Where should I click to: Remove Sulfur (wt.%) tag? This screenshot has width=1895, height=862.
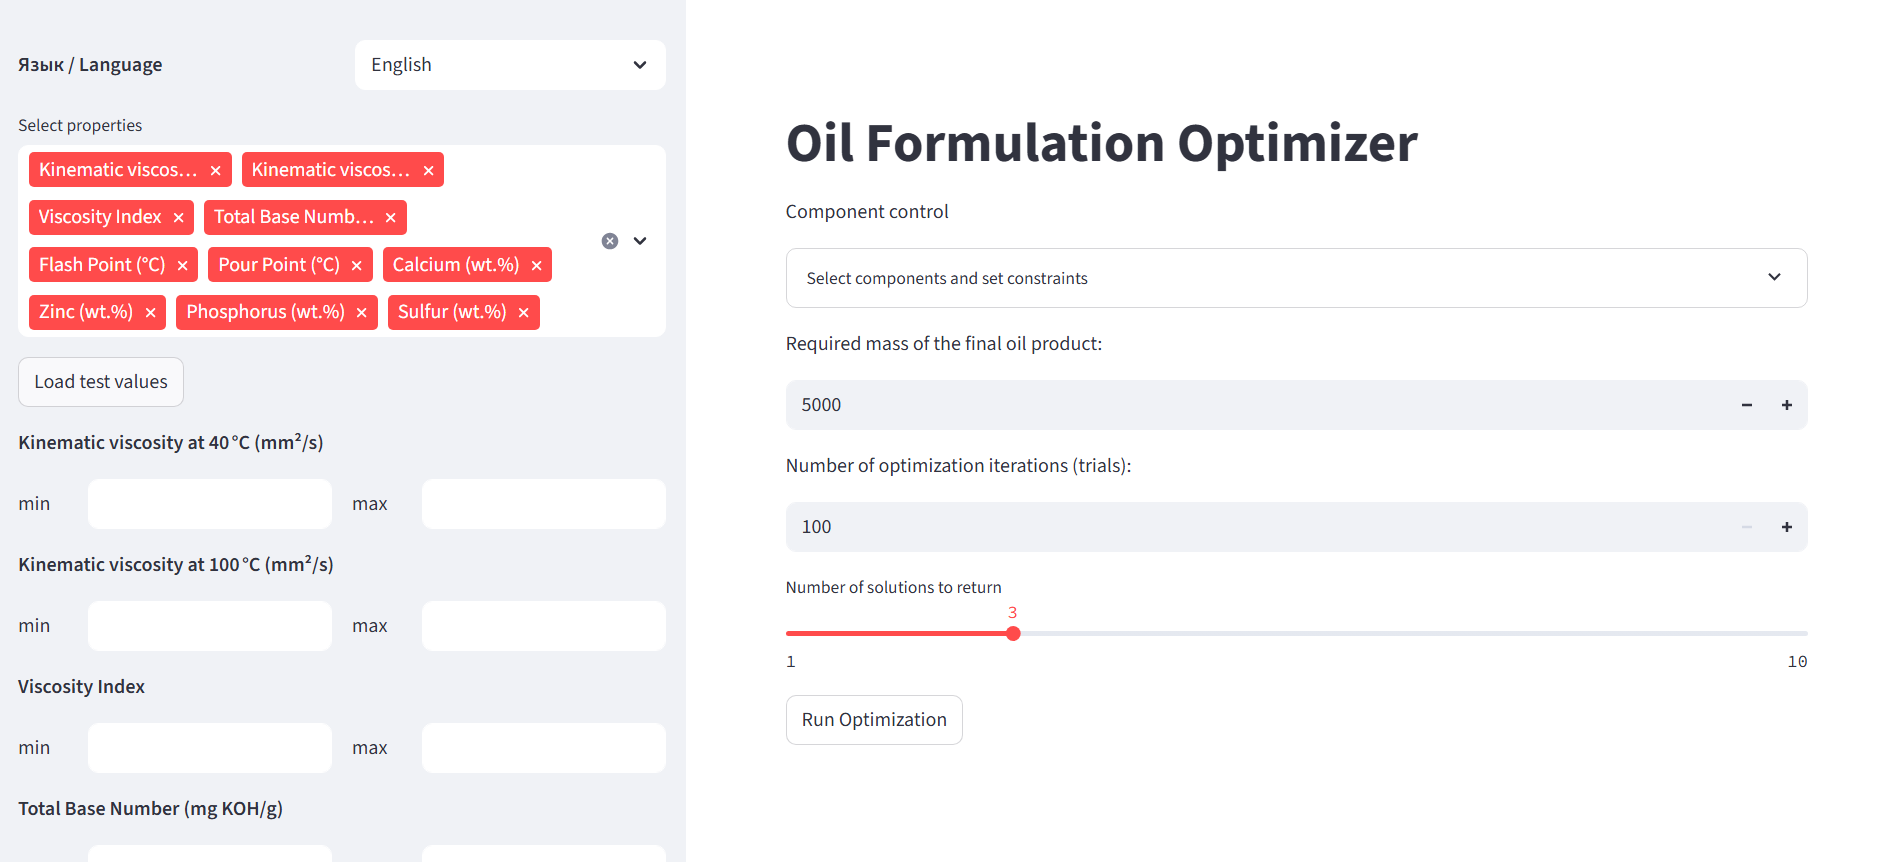point(523,313)
